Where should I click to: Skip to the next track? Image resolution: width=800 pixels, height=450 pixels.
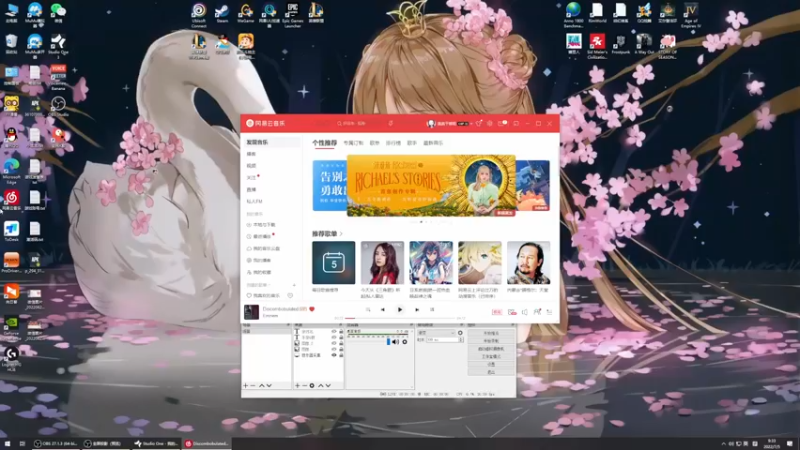(x=417, y=310)
